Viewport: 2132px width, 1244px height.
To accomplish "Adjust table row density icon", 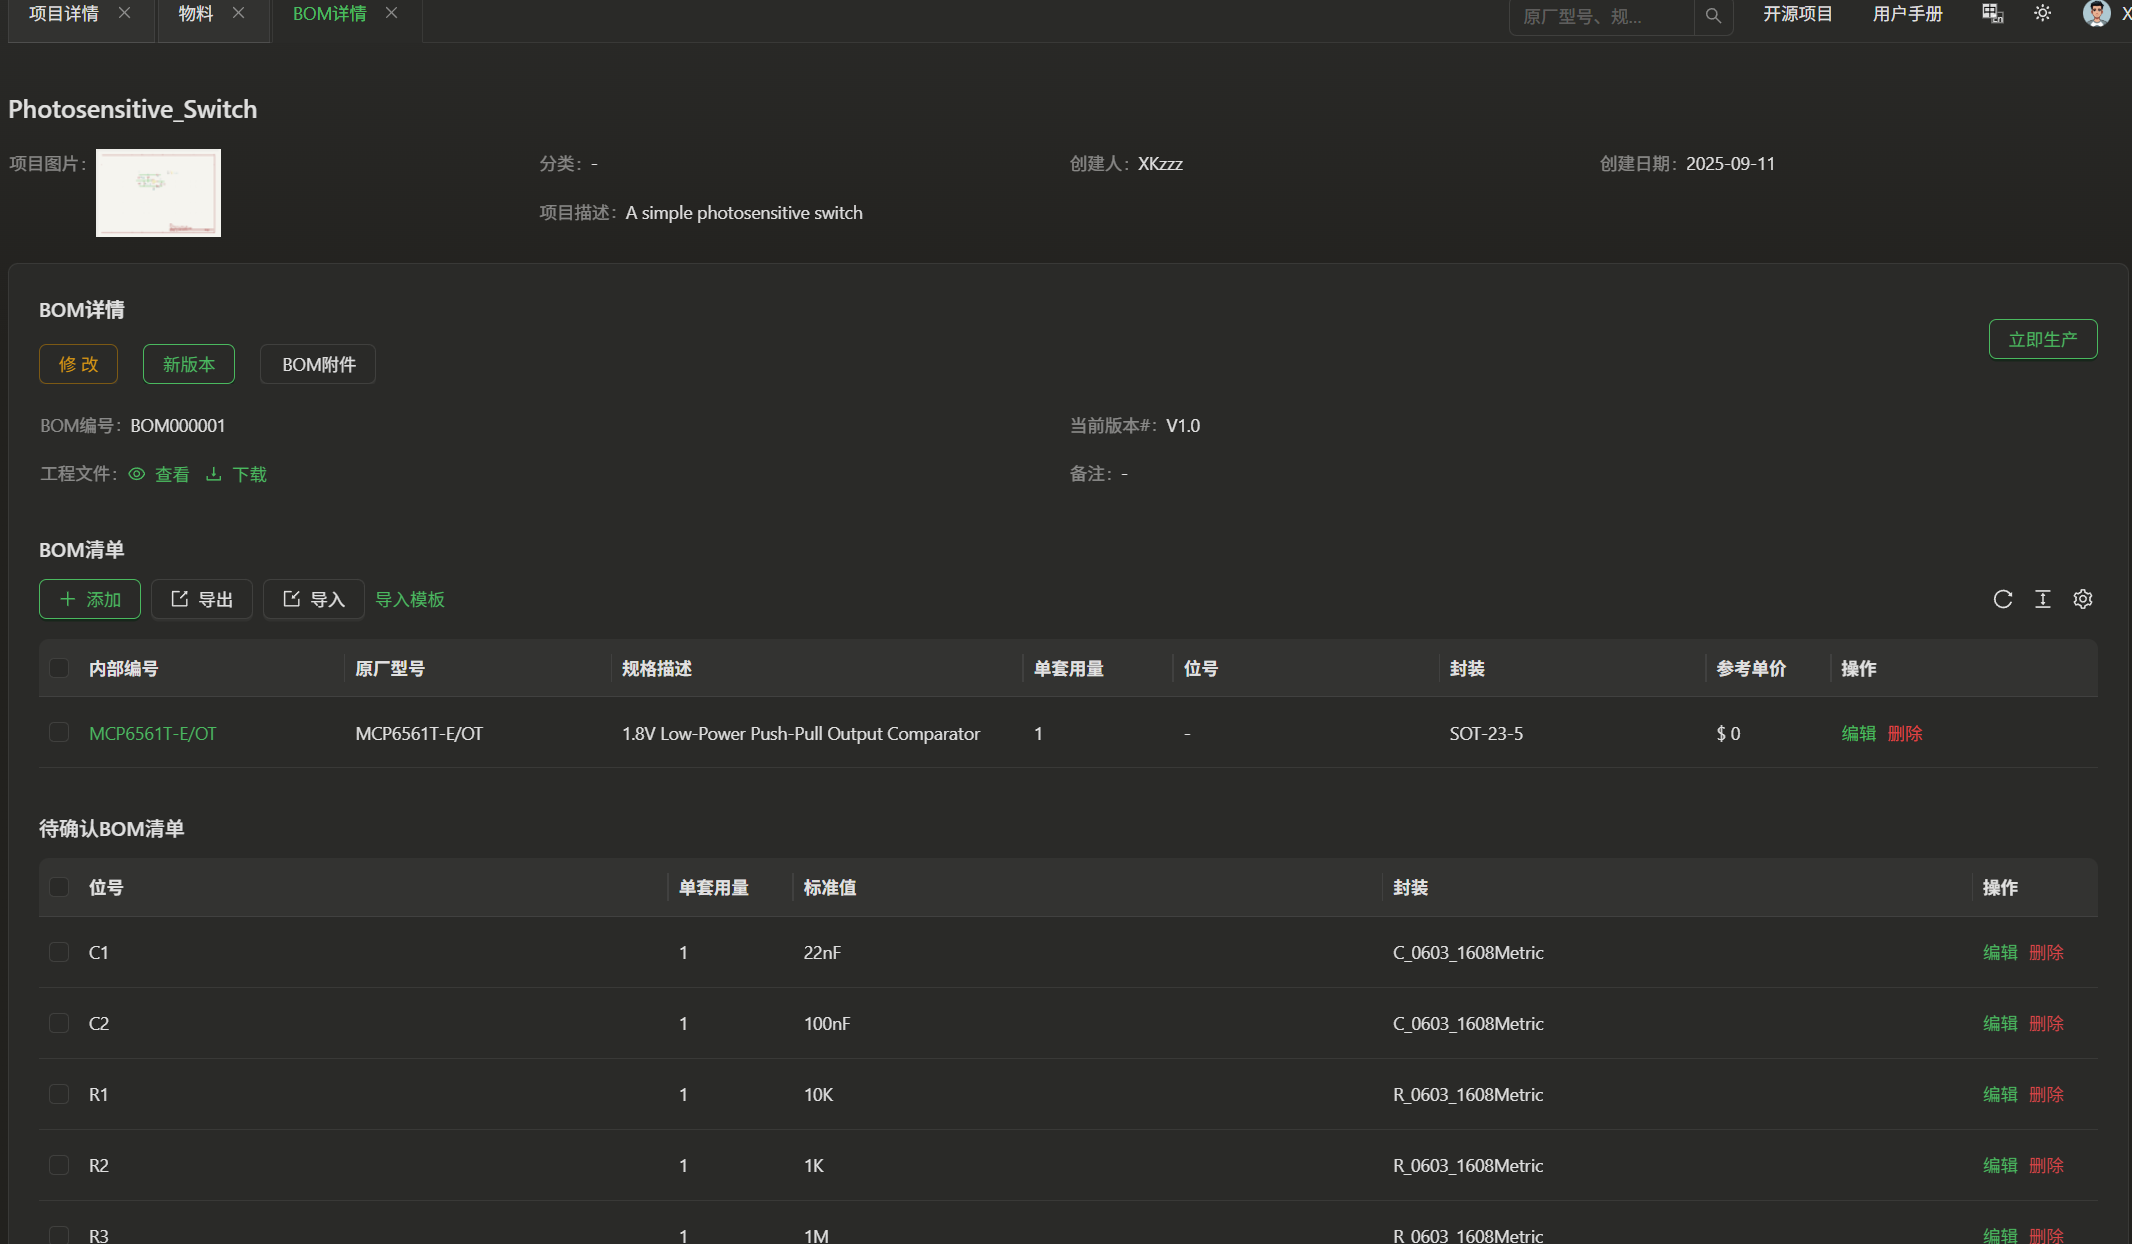I will pyautogui.click(x=2042, y=599).
